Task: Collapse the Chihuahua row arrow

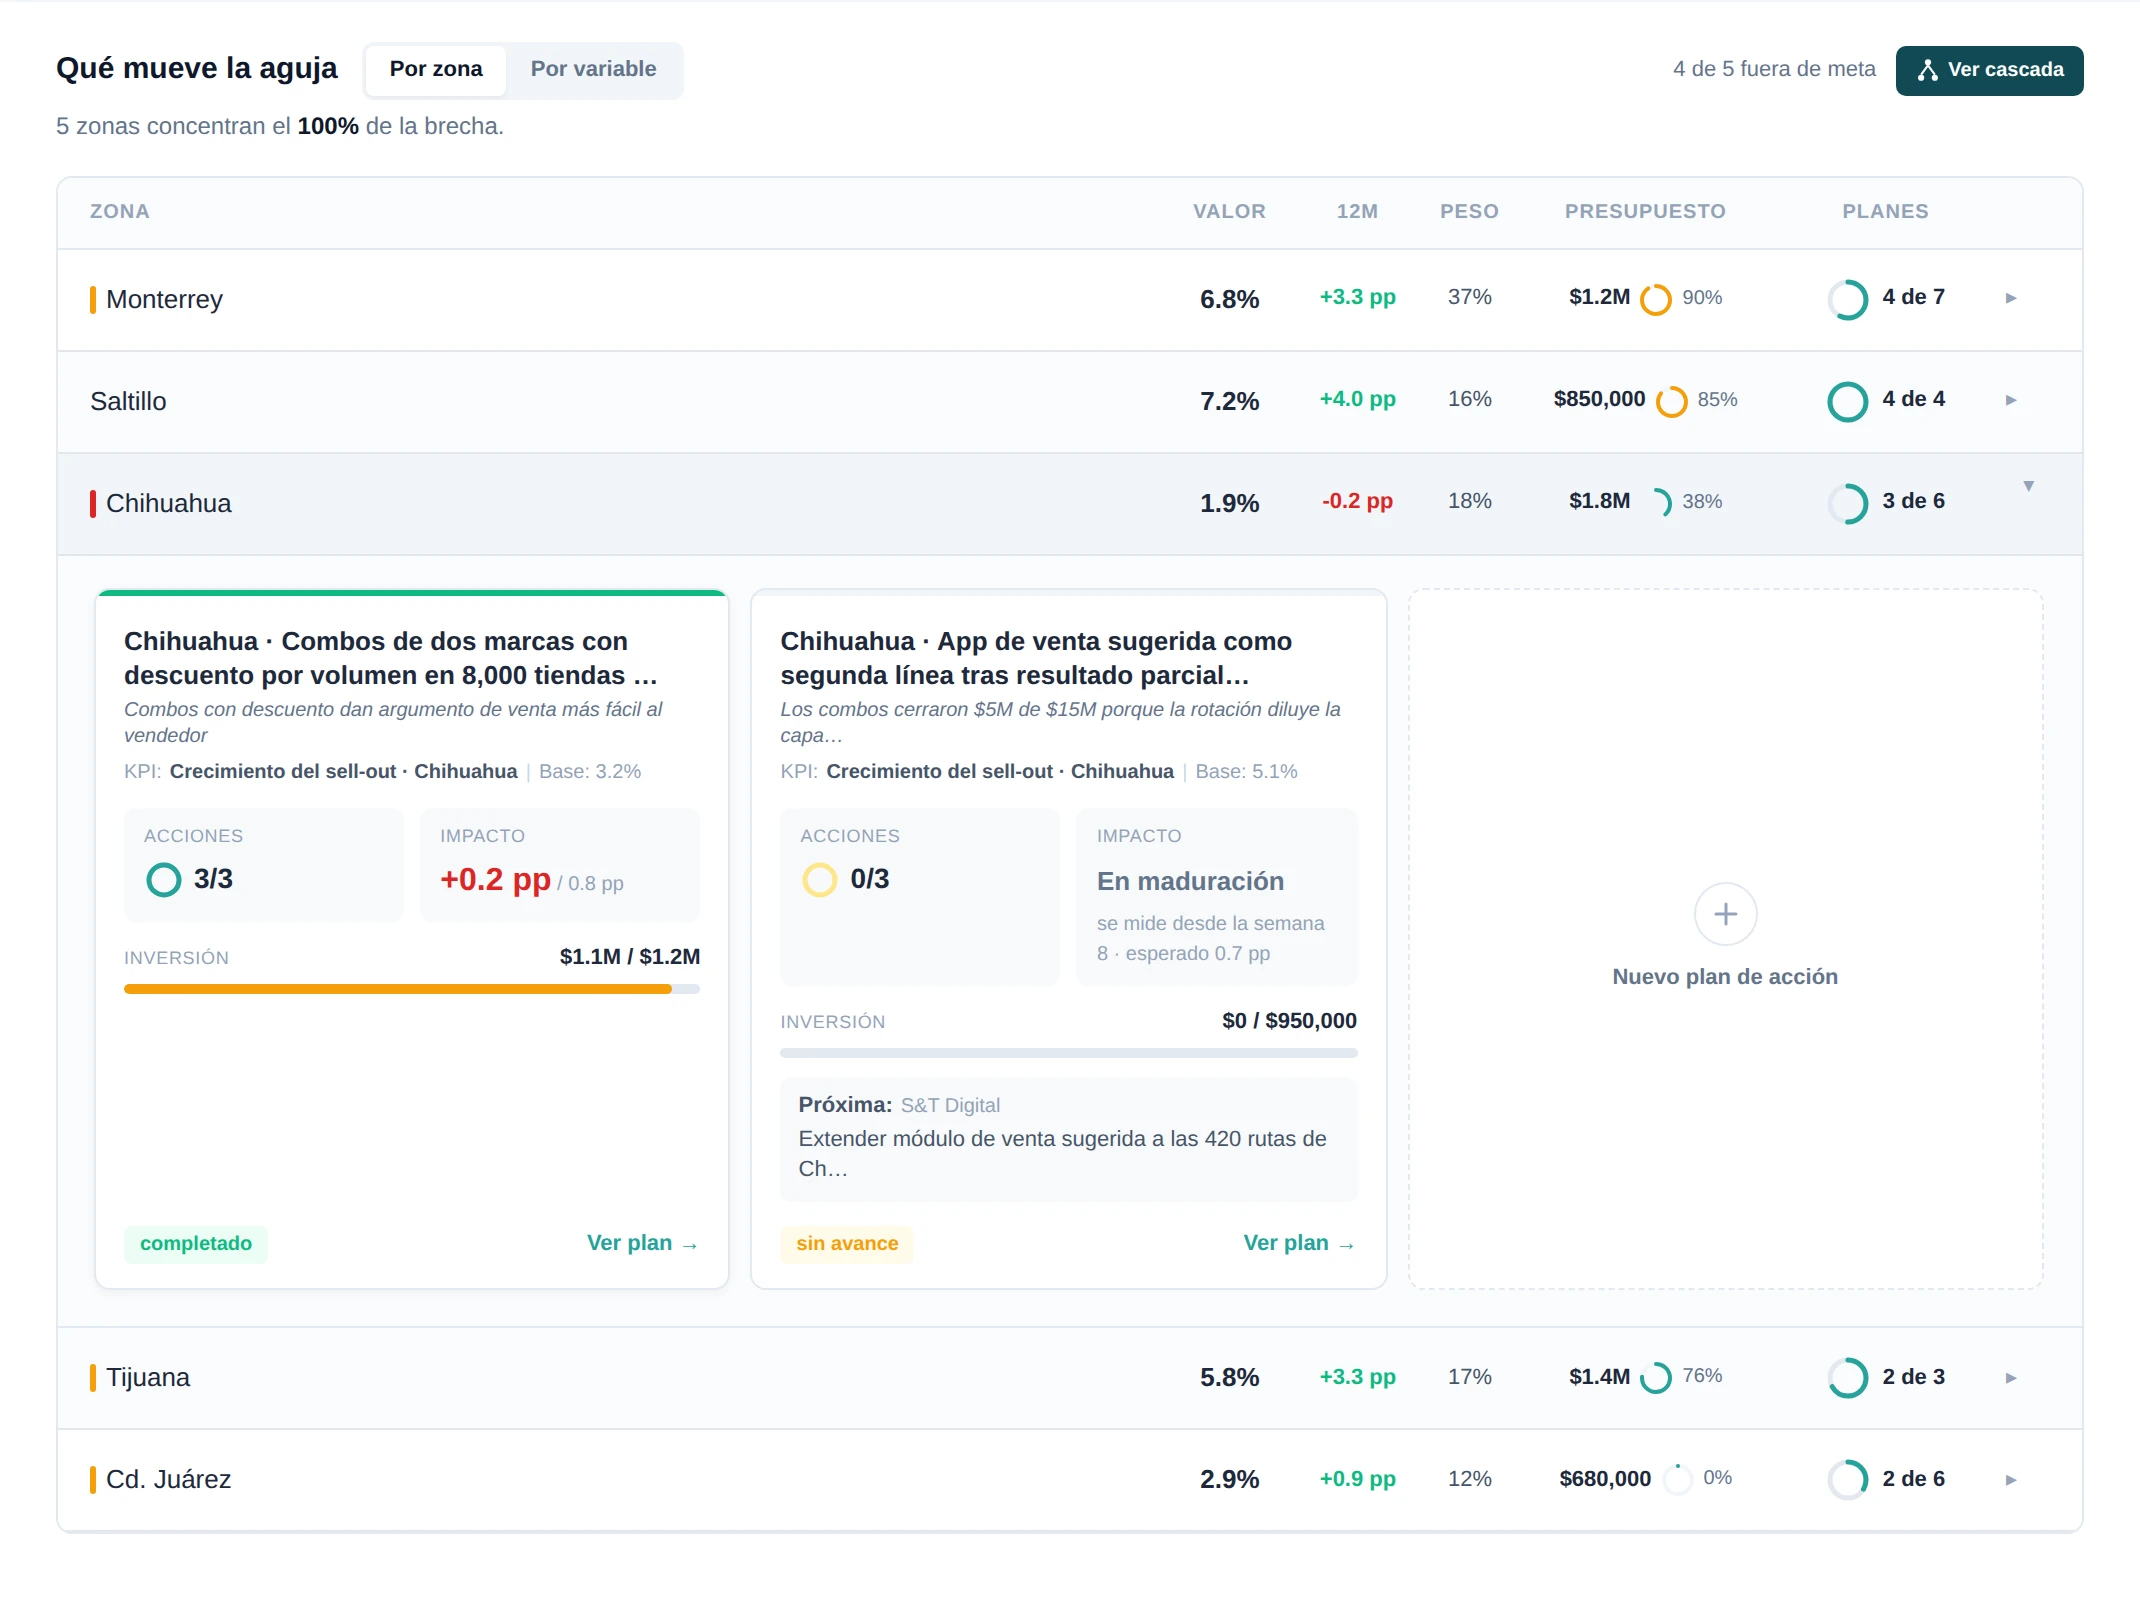Action: (2029, 486)
